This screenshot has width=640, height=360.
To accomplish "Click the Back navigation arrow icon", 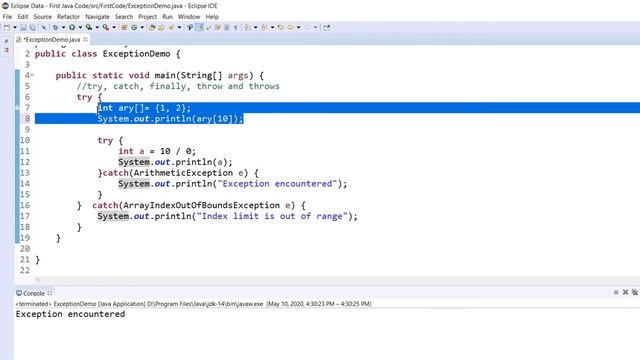I will tap(290, 27).
